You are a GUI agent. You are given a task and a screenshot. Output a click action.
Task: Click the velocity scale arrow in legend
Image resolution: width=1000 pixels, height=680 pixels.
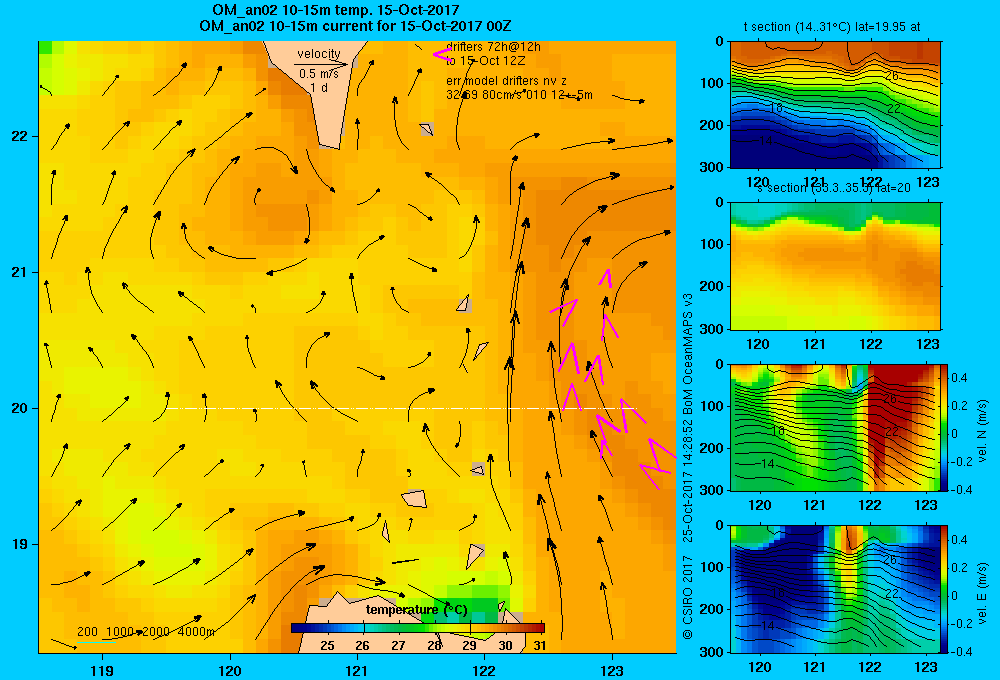coord(321,64)
